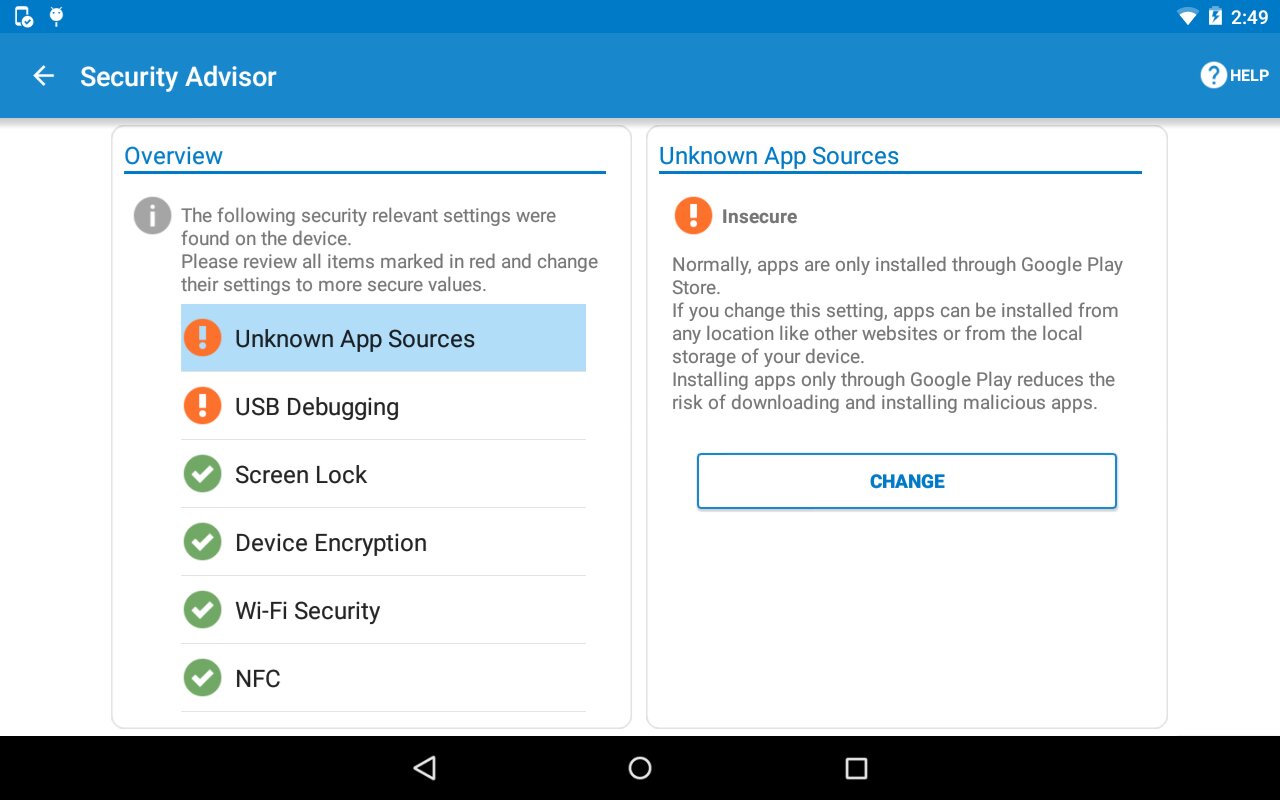The height and width of the screenshot is (800, 1280).
Task: Click green checkmark beside Wi-Fi Security
Action: coord(203,610)
